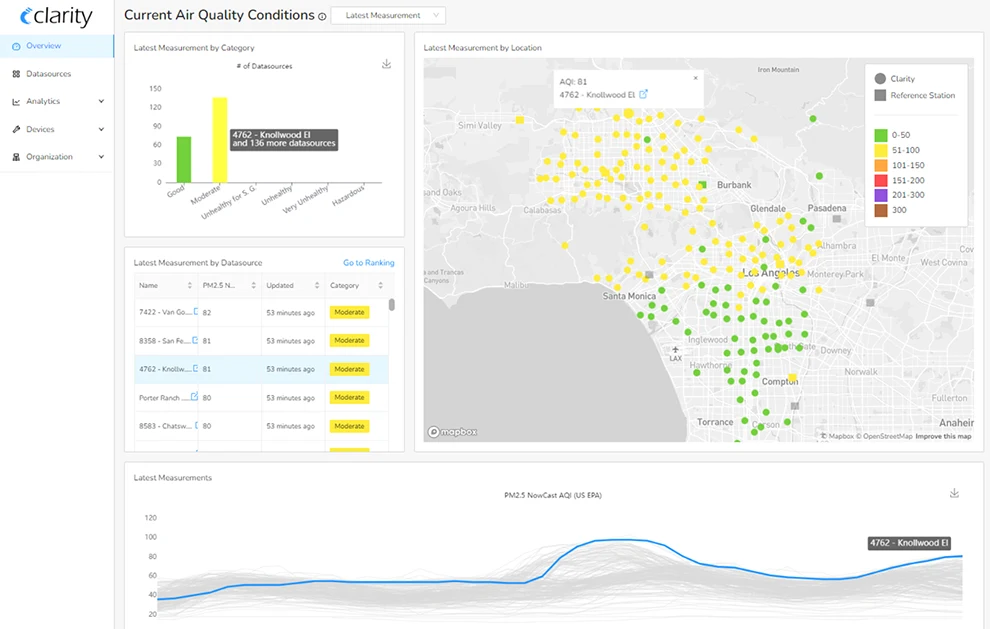
Task: Download the Latest Measurements chart
Action: pyautogui.click(x=954, y=493)
